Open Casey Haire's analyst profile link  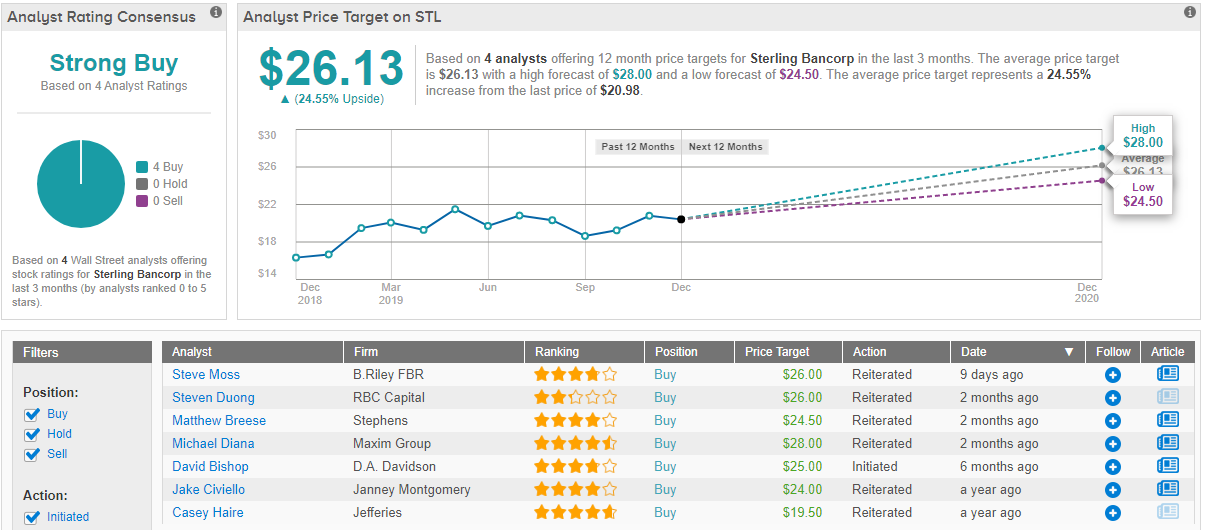[207, 512]
